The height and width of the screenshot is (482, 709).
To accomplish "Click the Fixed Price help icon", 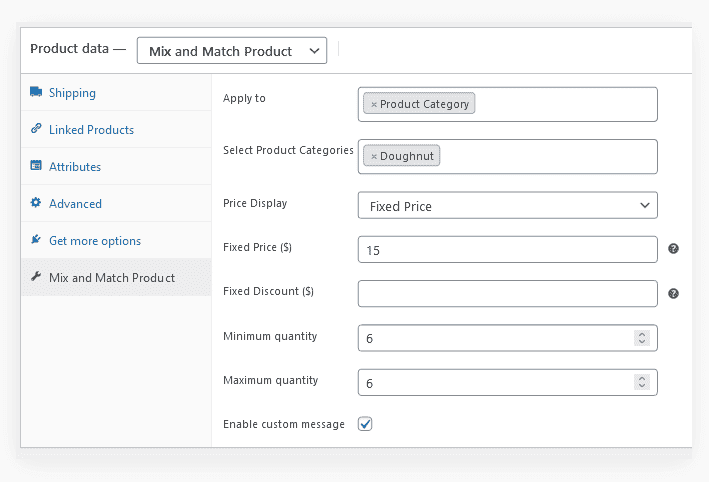I will click(673, 248).
